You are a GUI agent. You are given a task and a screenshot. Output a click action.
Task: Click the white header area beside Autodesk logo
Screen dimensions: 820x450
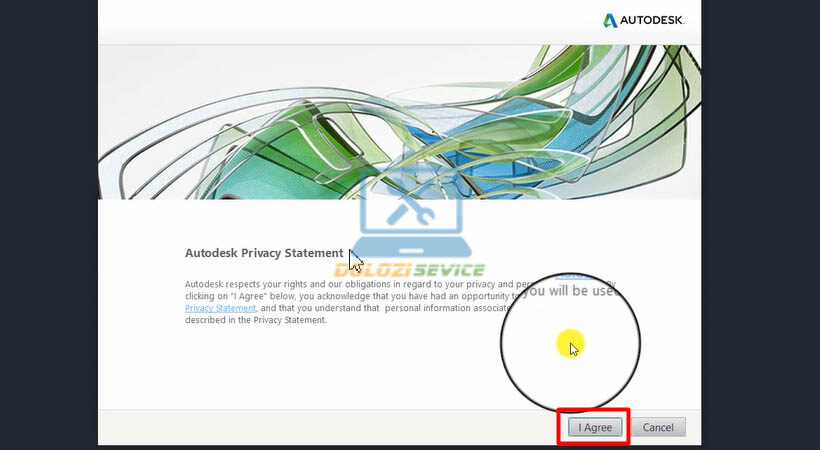(350, 20)
